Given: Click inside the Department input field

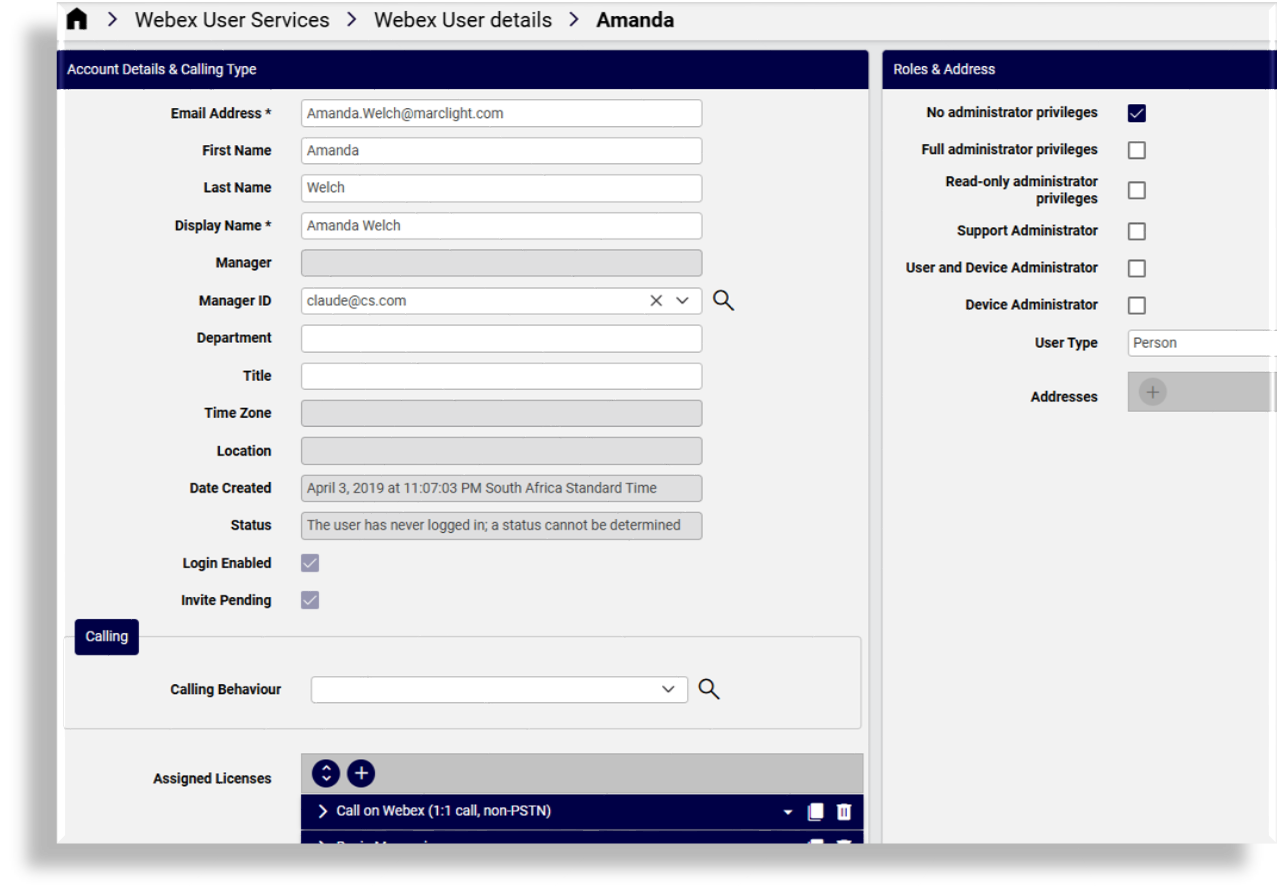Looking at the screenshot, I should (500, 337).
